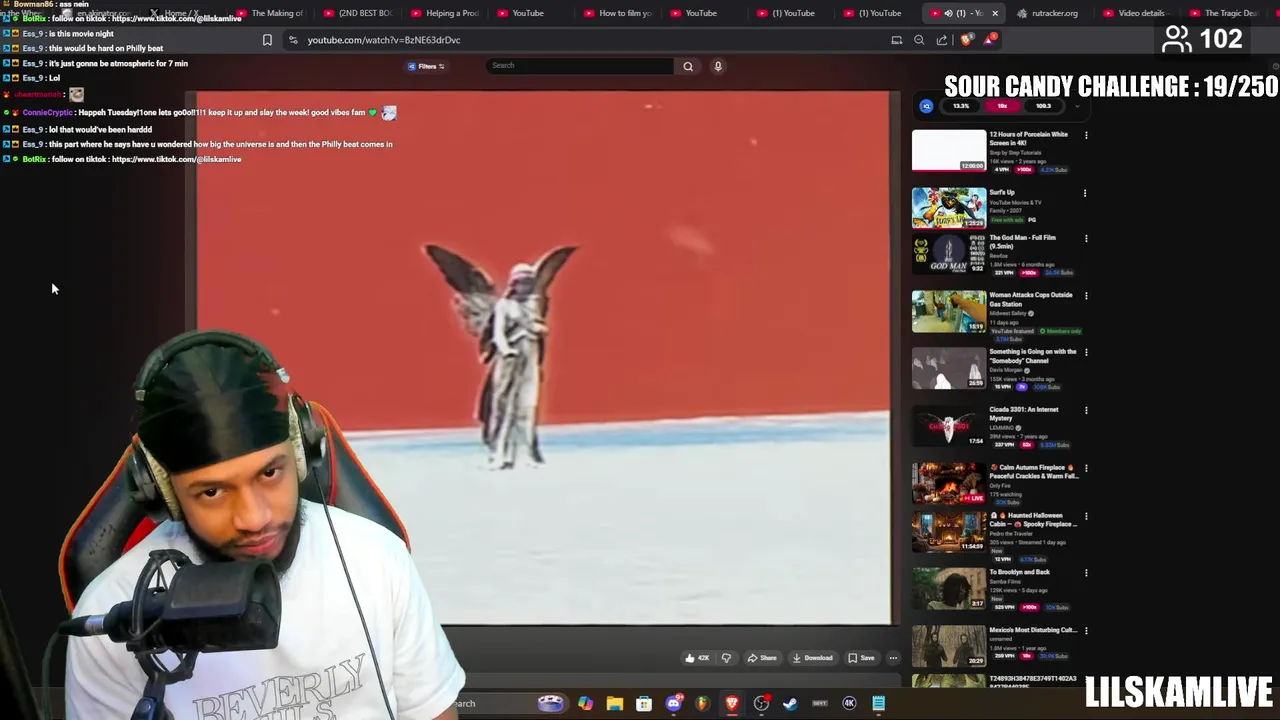Open Steam from the taskbar
The height and width of the screenshot is (720, 1280).
point(790,704)
